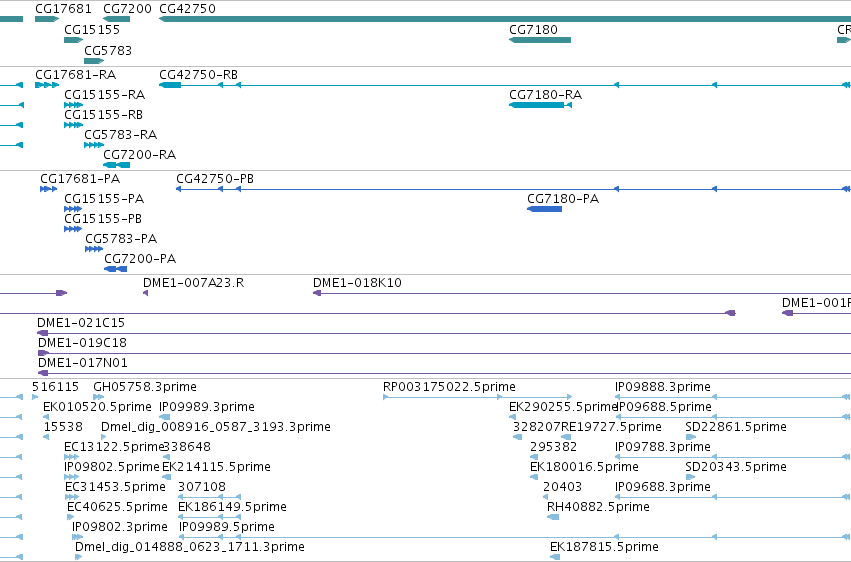Screen dimensions: 851x562
Task: Select EST EC13122.5prime
Action: [72, 457]
